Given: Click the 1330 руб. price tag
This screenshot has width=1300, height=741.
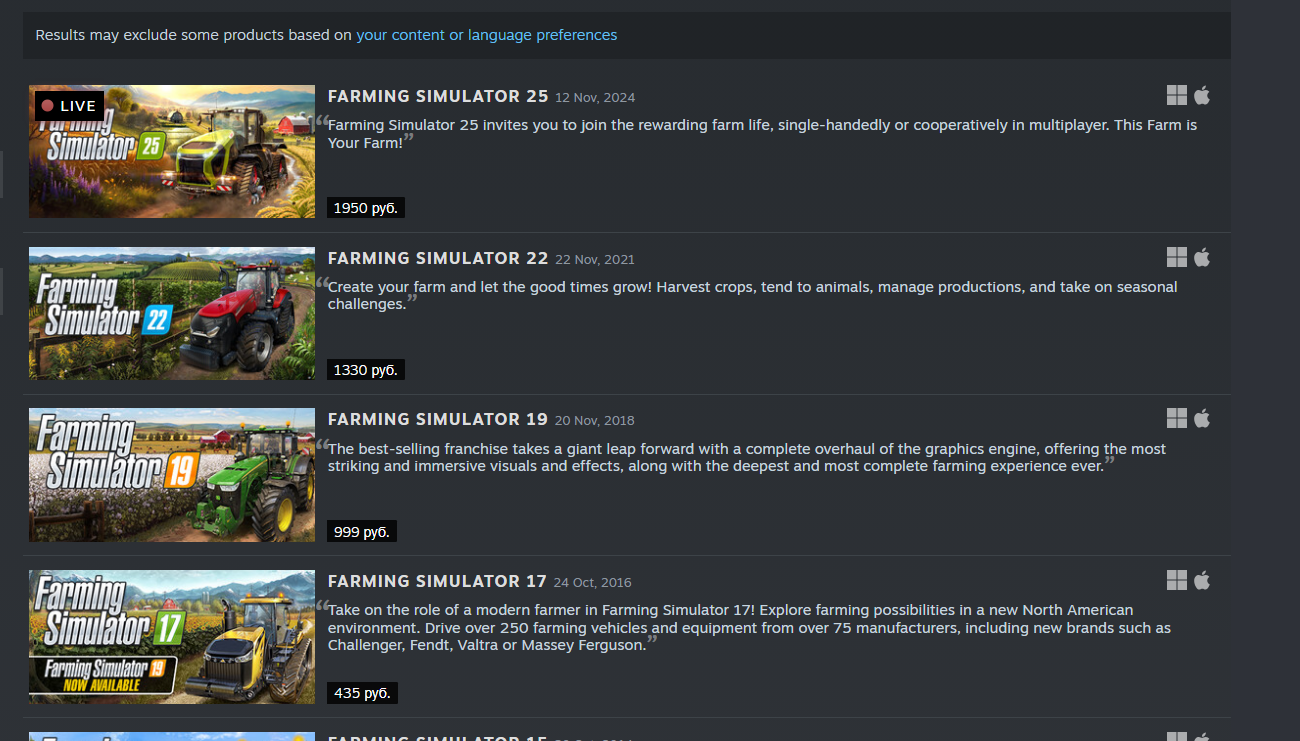Looking at the screenshot, I should coord(366,370).
